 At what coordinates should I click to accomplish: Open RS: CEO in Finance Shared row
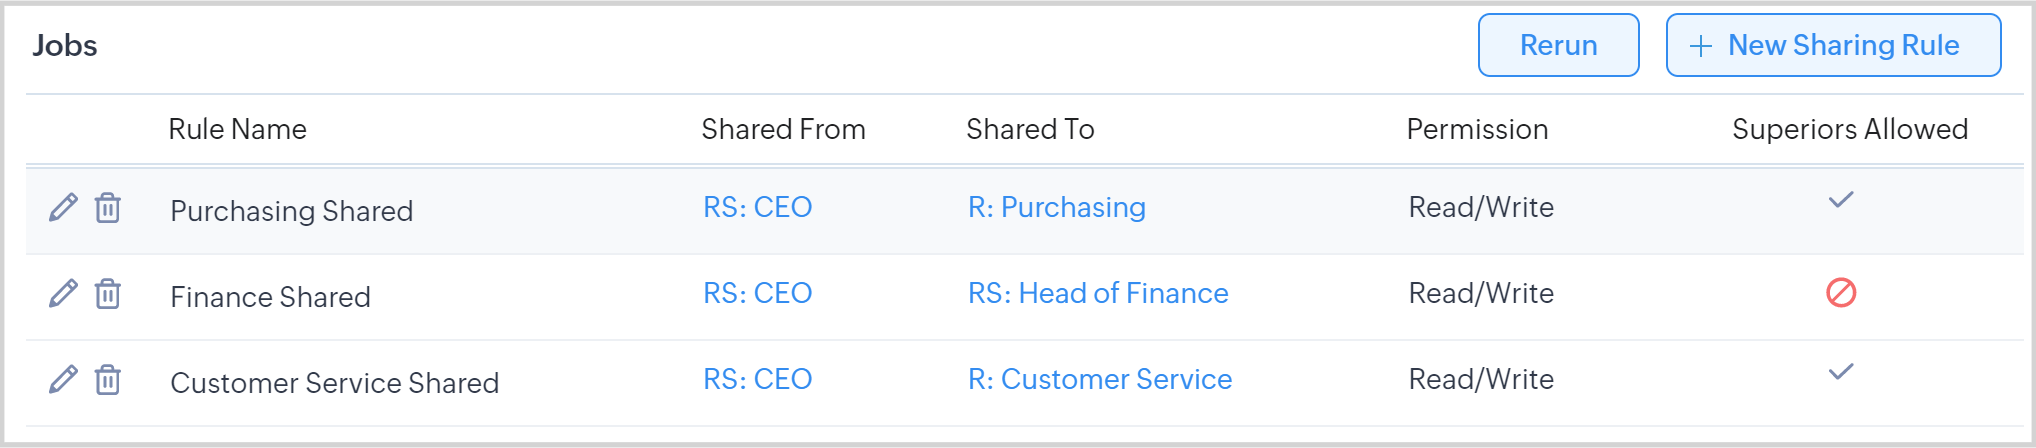(757, 293)
